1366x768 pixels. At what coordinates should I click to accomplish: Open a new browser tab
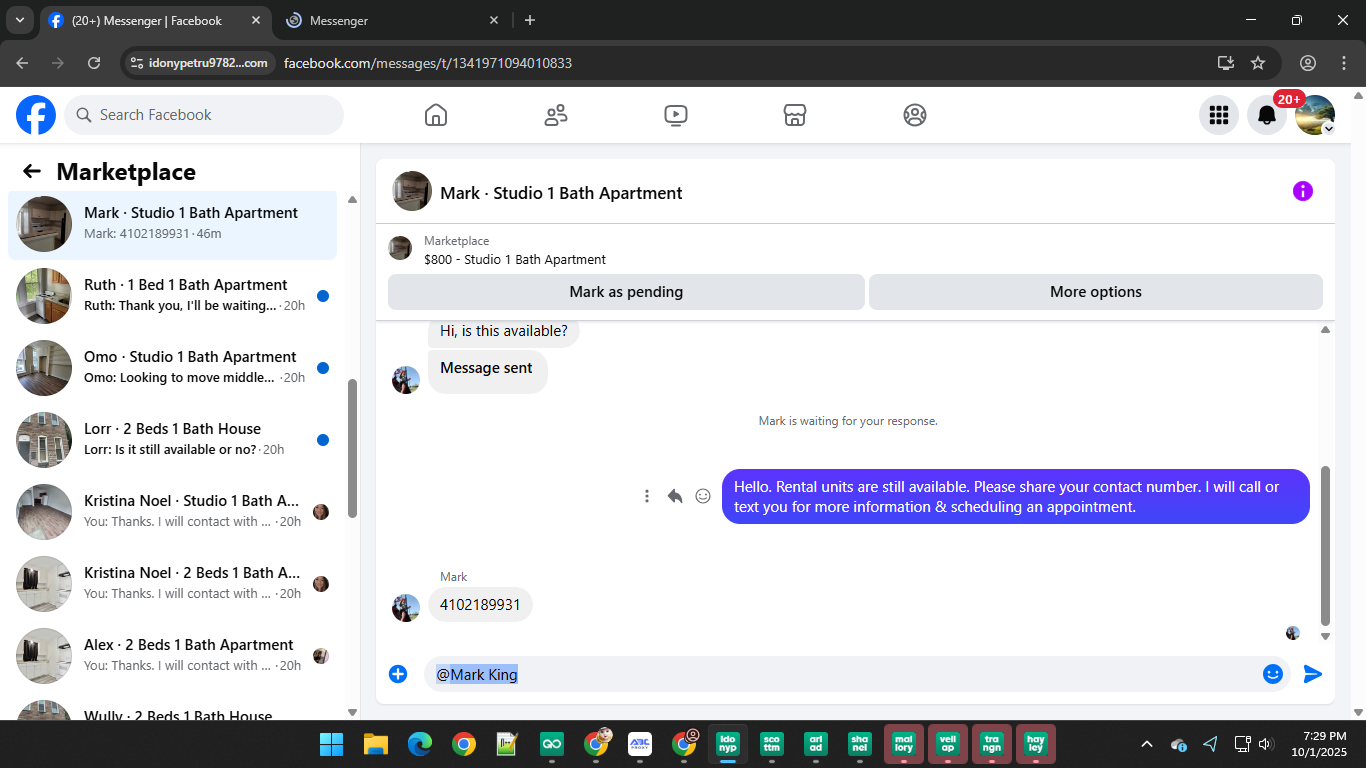point(530,20)
